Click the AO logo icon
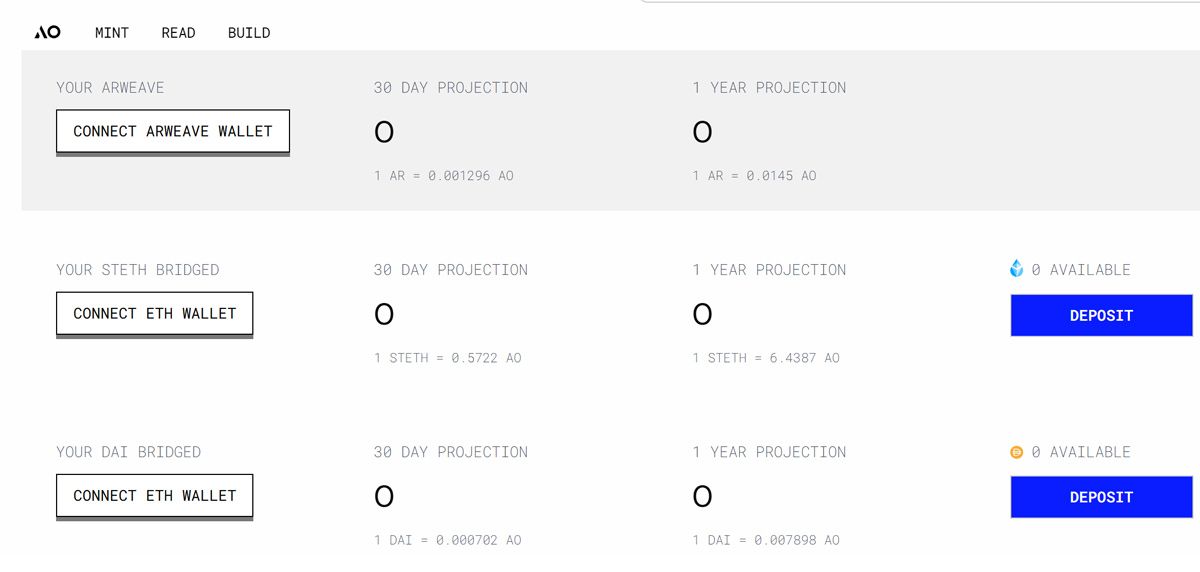Viewport: 1200px width, 572px height. point(47,32)
